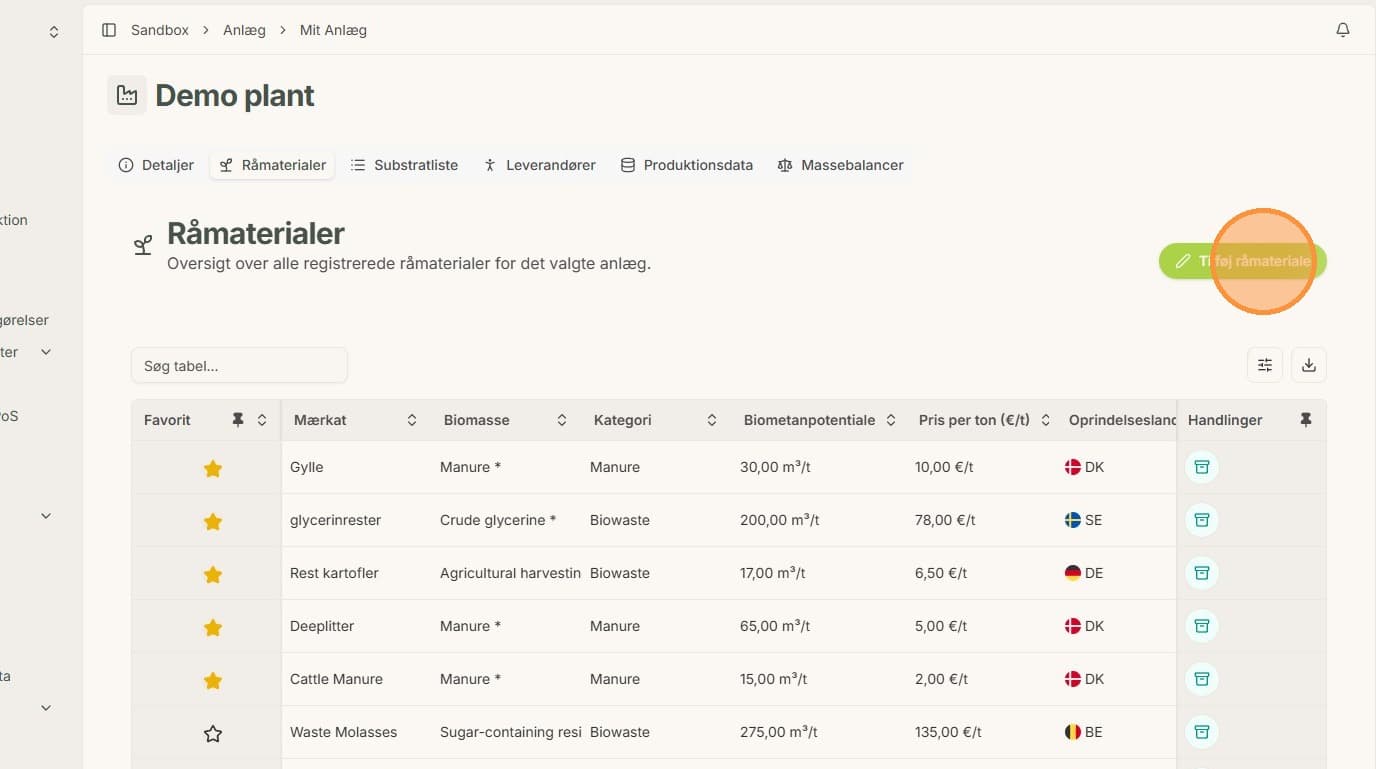
Task: Toggle the sidebar panel icon
Action: pyautogui.click(x=109, y=30)
